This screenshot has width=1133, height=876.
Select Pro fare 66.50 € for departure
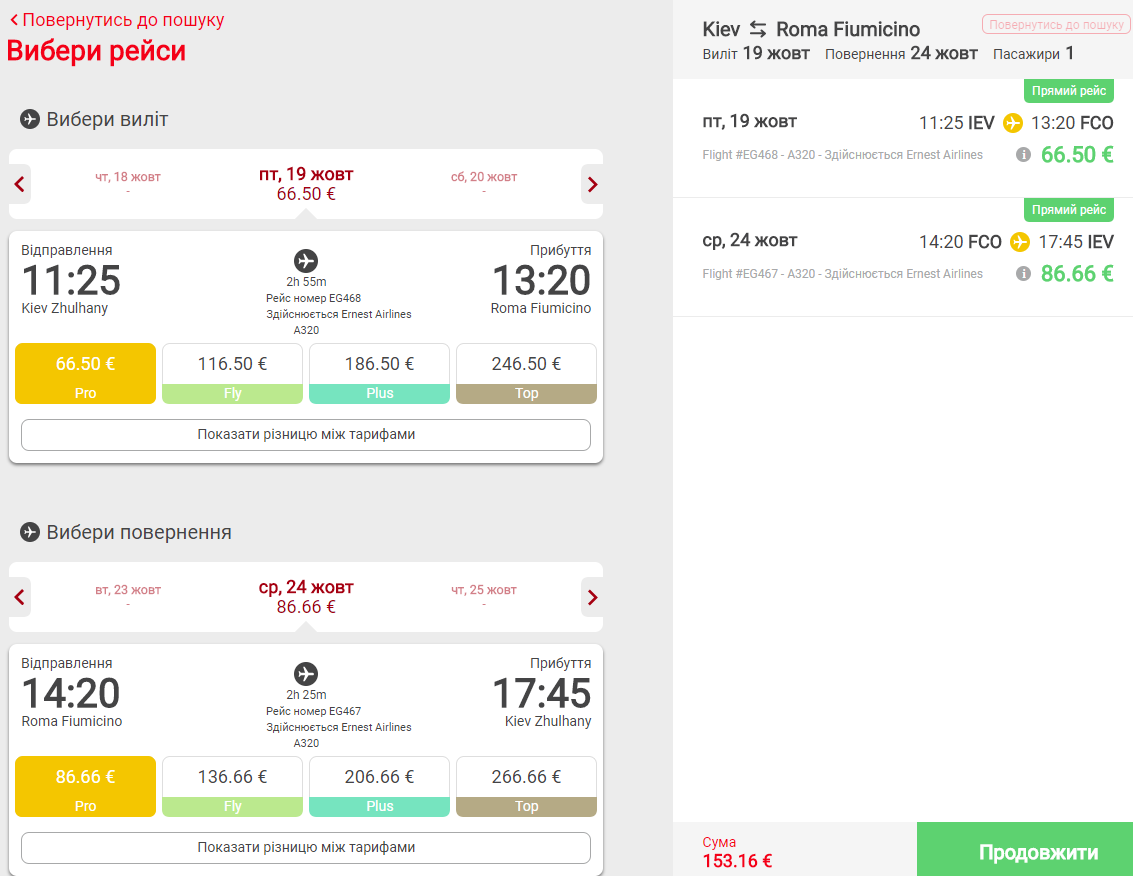pyautogui.click(x=85, y=373)
